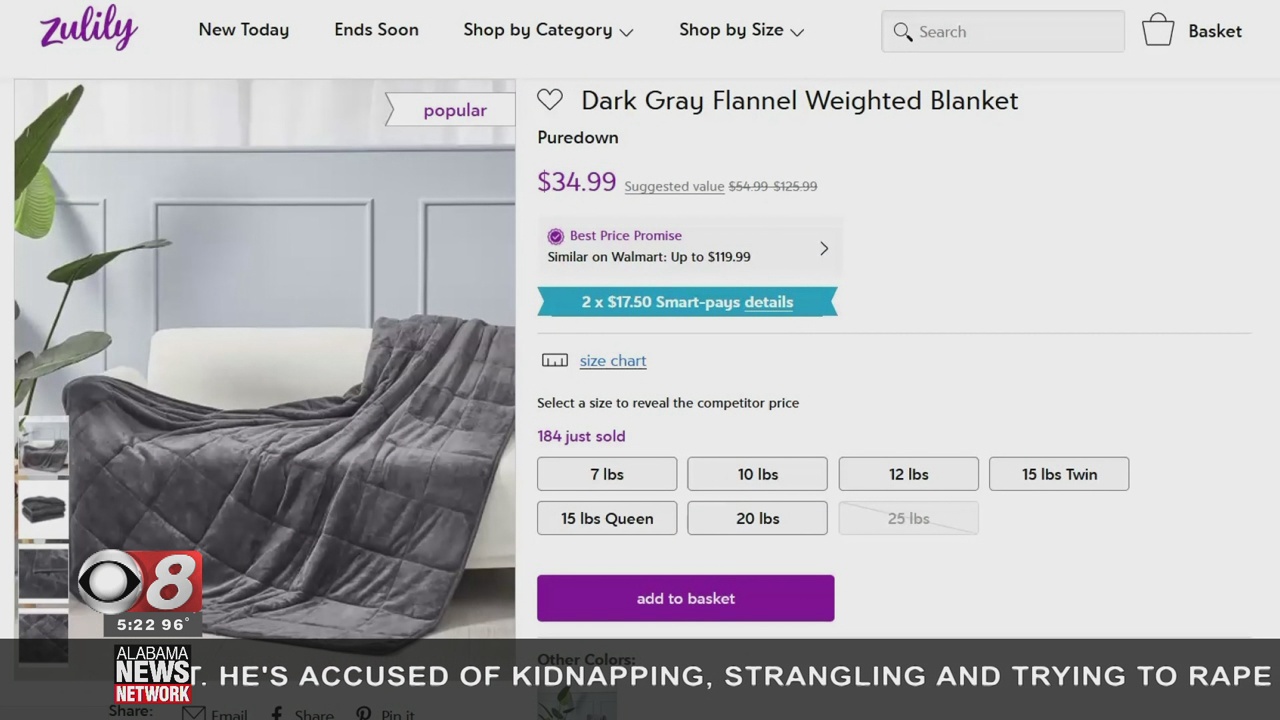Choose the 15 lbs Queen size
Viewport: 1280px width, 720px height.
coord(607,518)
